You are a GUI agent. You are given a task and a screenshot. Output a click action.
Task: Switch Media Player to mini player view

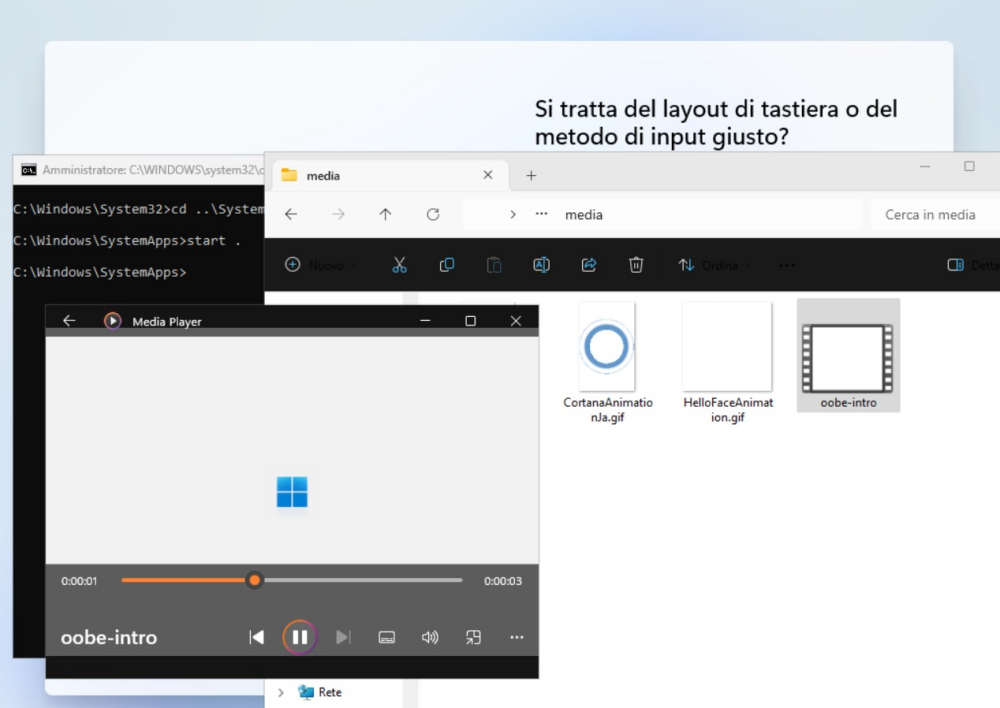[x=473, y=637]
